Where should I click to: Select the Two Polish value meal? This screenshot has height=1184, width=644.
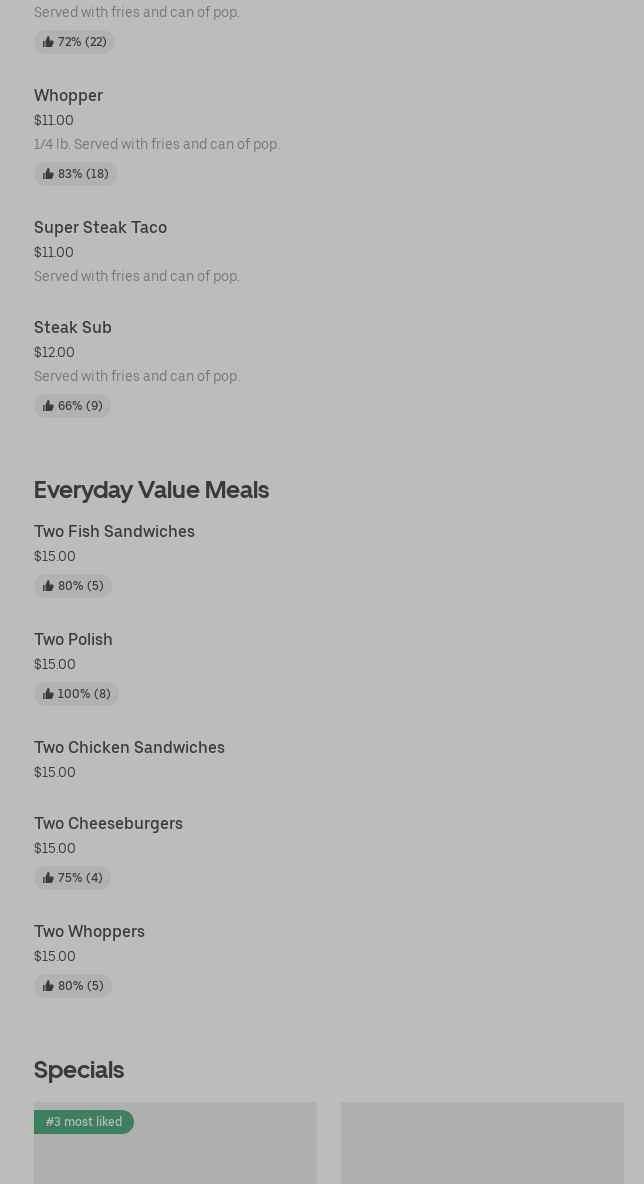click(x=73, y=640)
